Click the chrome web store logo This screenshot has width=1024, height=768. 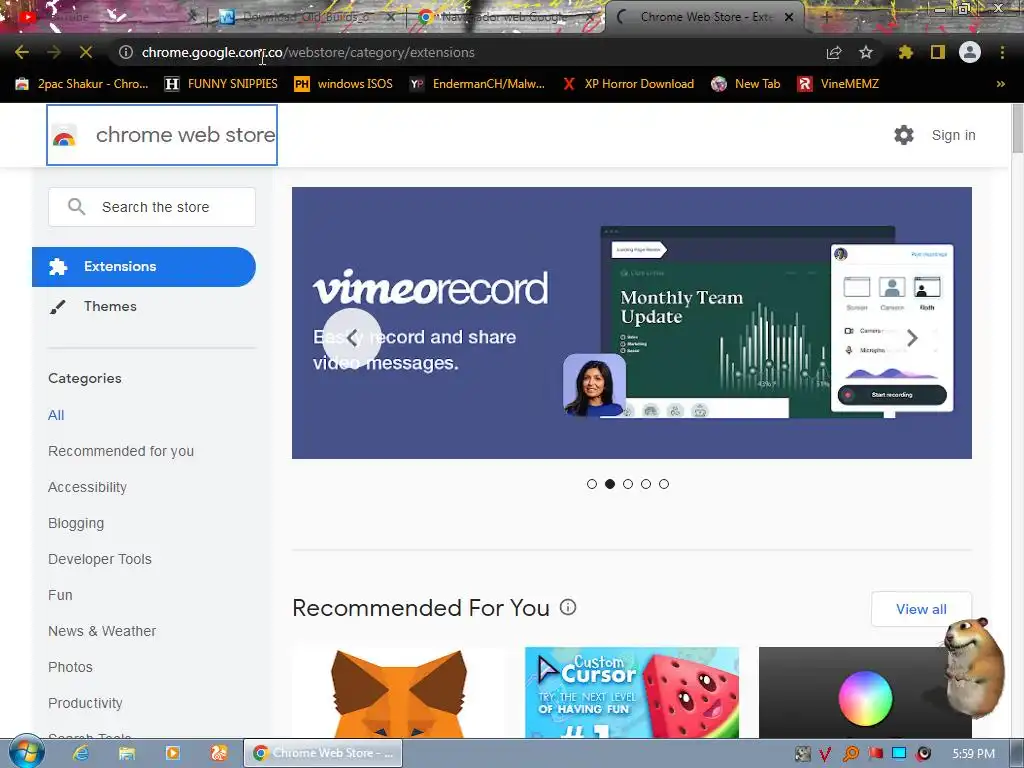pyautogui.click(x=162, y=135)
